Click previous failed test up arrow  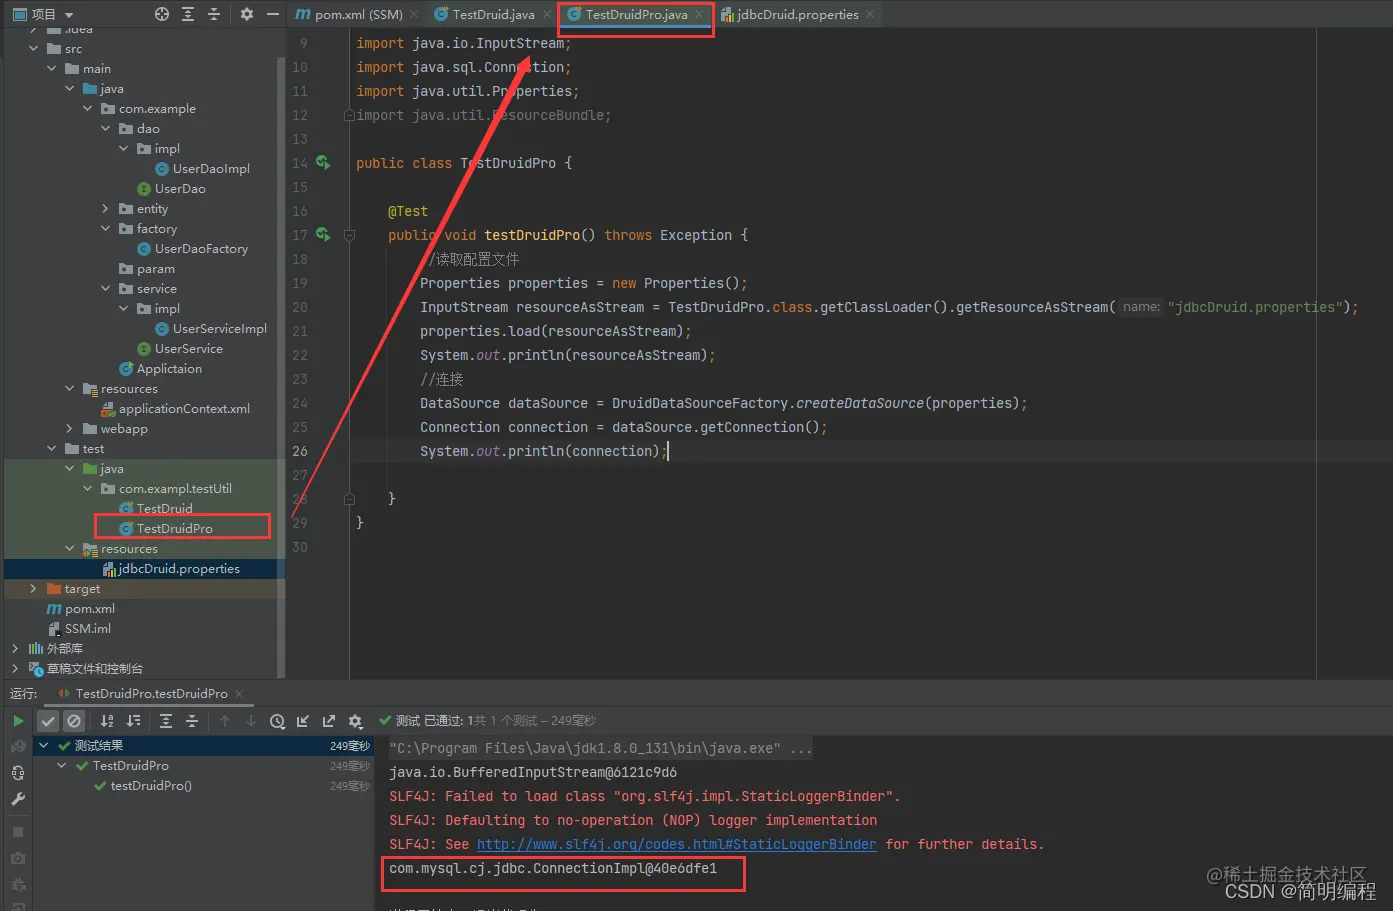tap(225, 721)
